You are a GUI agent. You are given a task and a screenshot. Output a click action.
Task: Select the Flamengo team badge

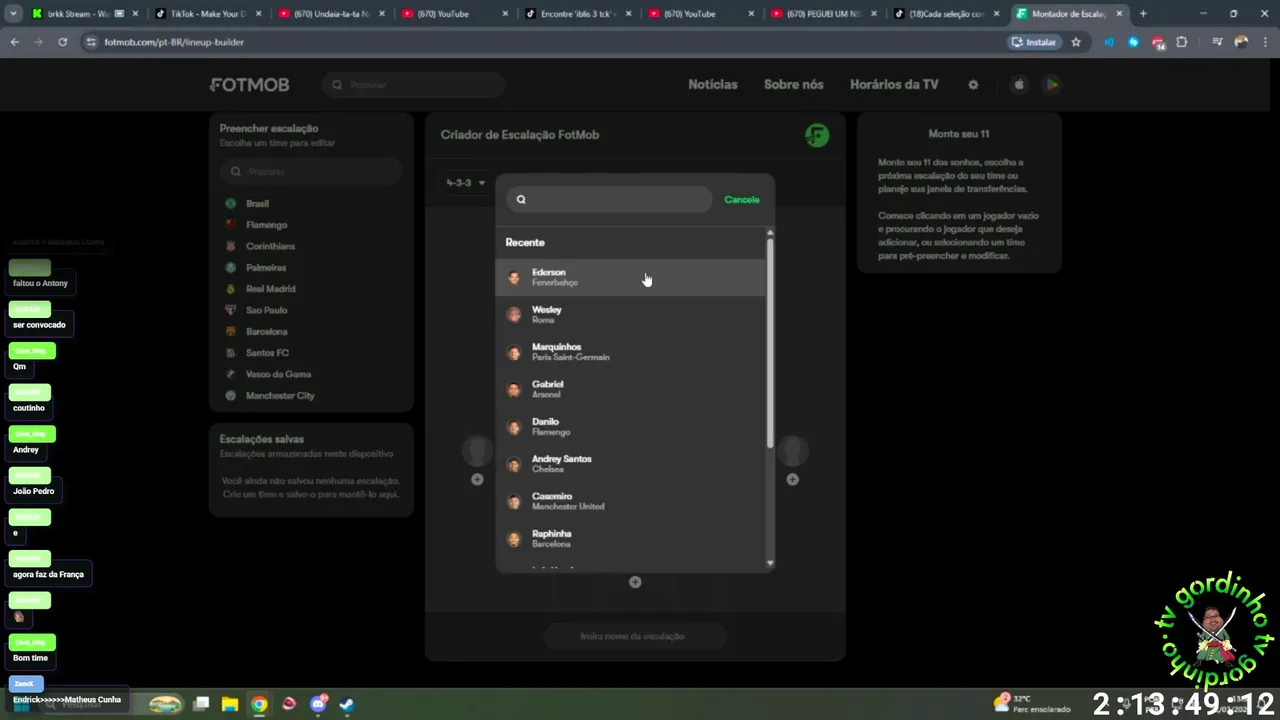(231, 225)
